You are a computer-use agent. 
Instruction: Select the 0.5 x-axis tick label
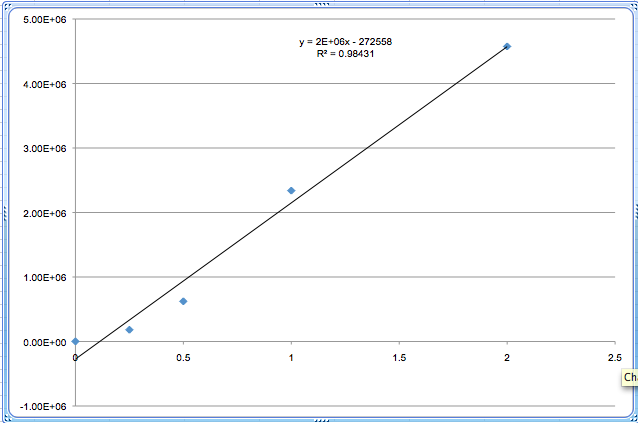[x=183, y=356]
